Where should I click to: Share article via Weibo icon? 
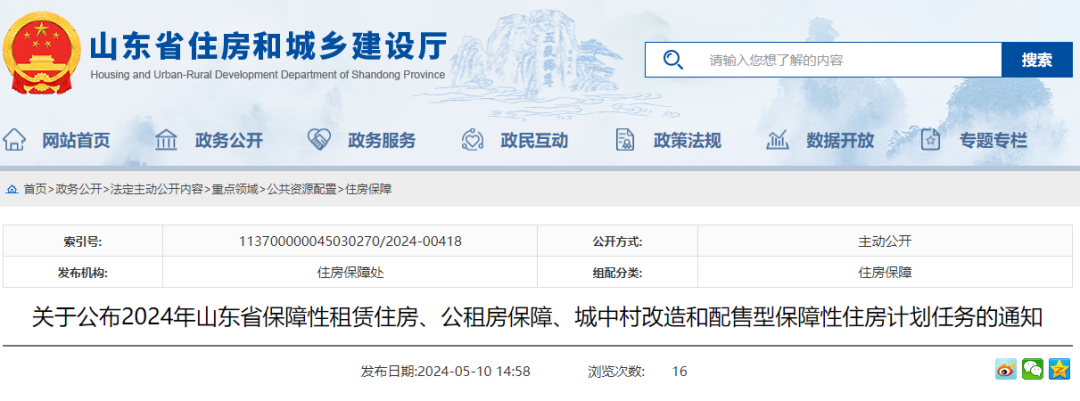(1006, 369)
